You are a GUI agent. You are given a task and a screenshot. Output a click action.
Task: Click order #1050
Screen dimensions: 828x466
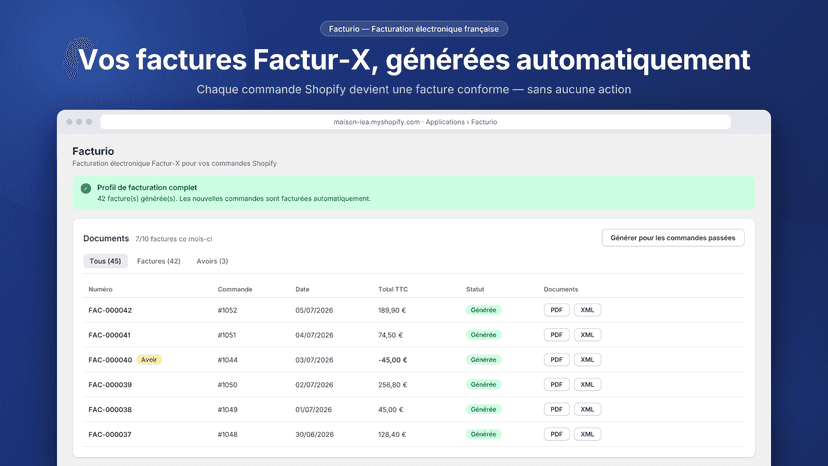coord(227,385)
